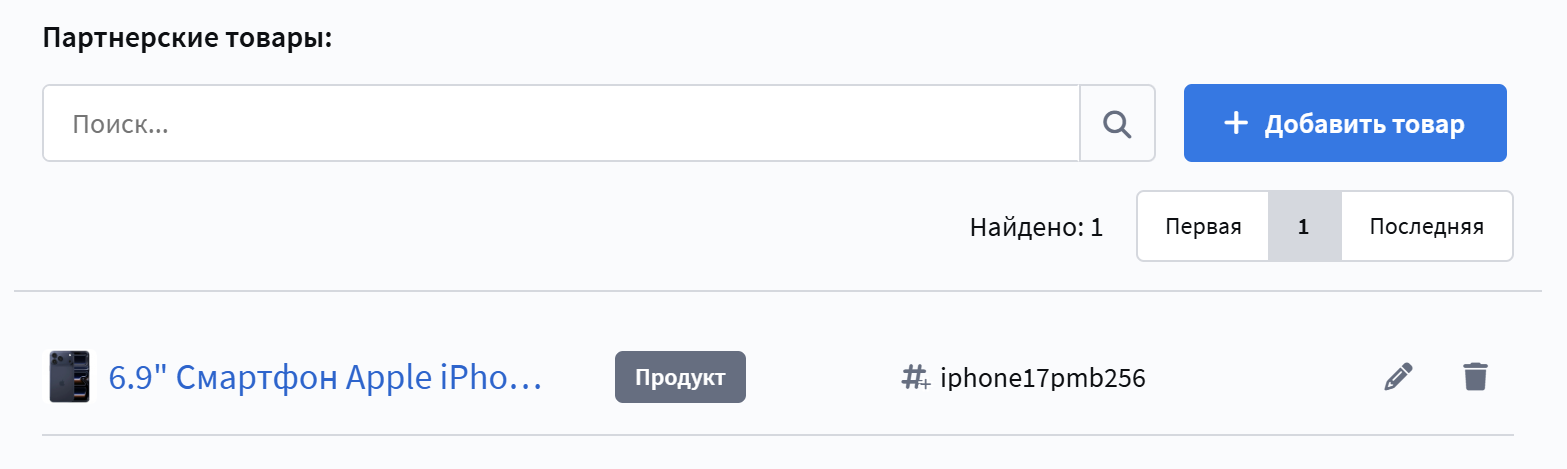Image resolution: width=1567 pixels, height=469 pixels.
Task: Open the iPhone product thumbnail image
Action: click(x=69, y=377)
